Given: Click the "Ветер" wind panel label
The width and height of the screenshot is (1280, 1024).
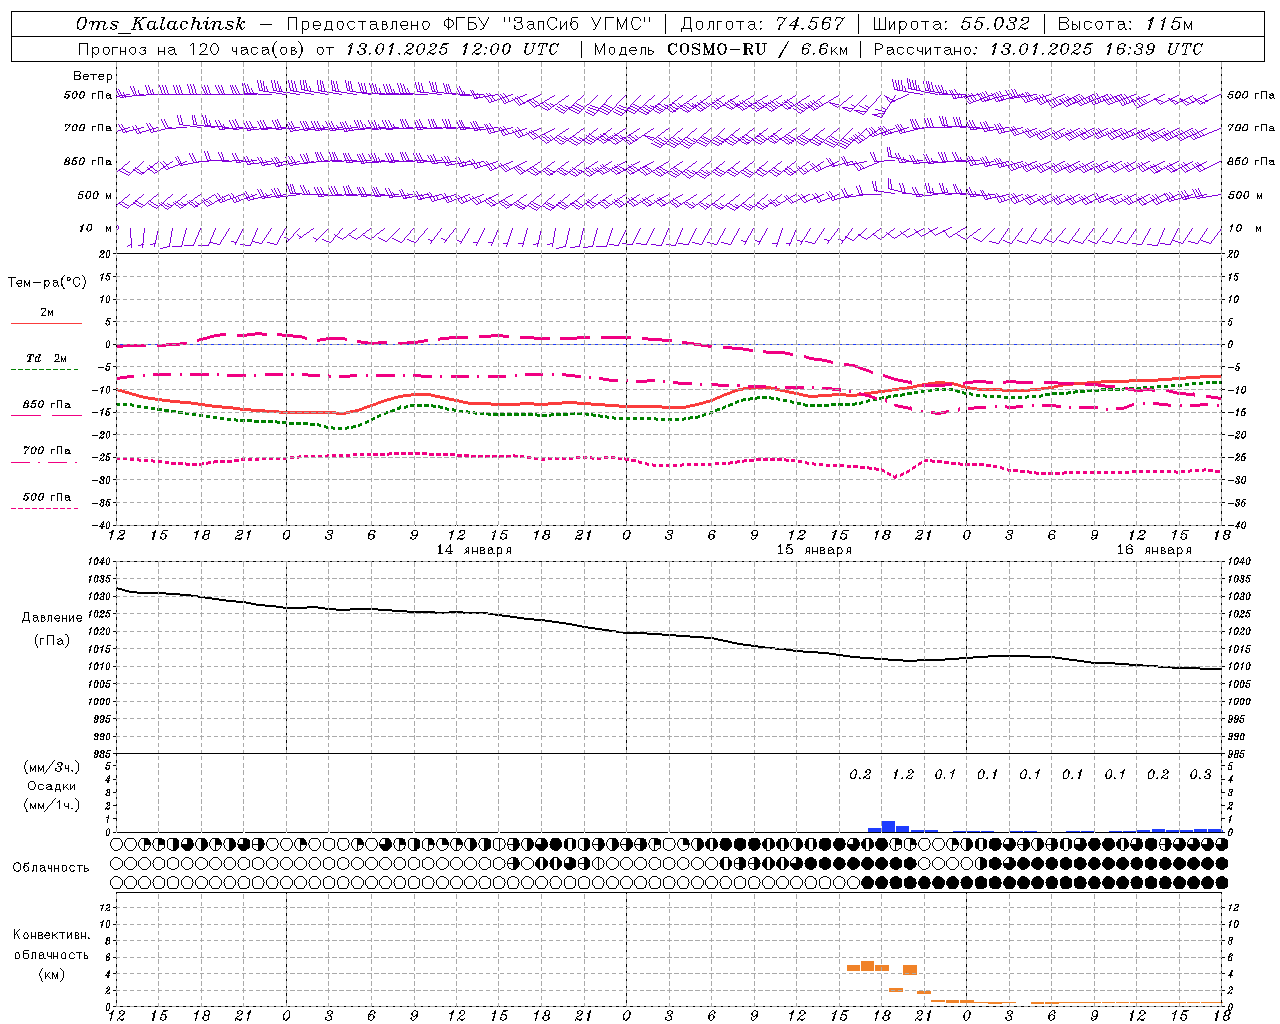Looking at the screenshot, I should [x=93, y=76].
